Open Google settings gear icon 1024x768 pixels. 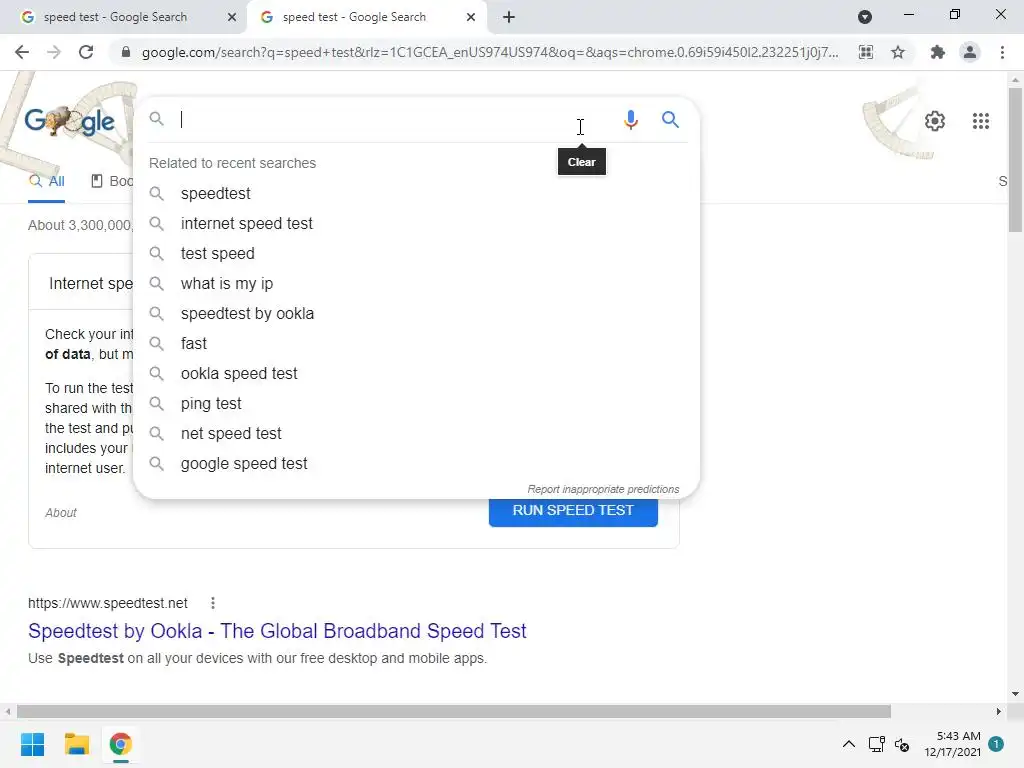(935, 121)
